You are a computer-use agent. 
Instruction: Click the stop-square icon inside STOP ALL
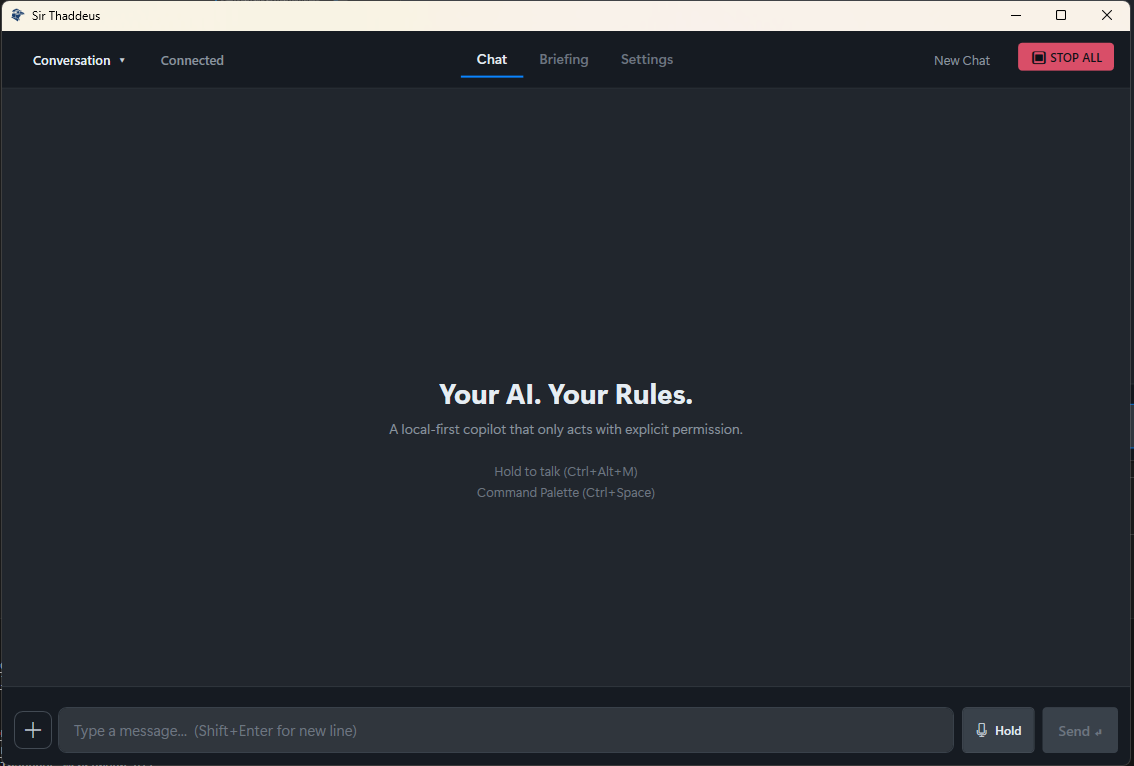pos(1040,56)
